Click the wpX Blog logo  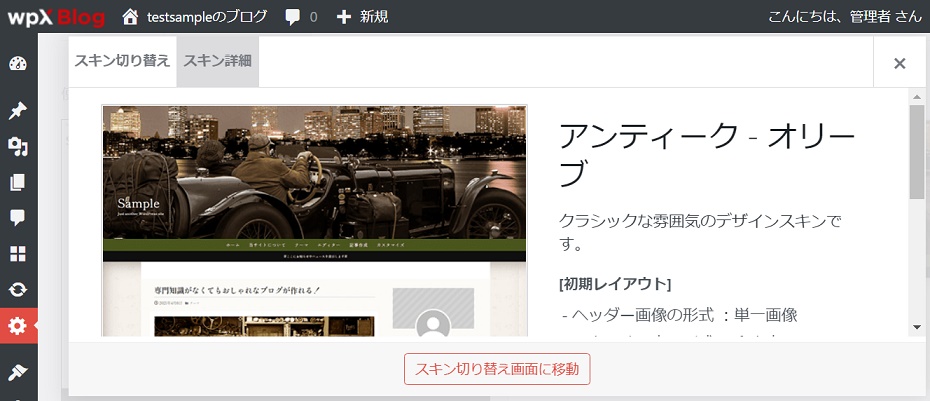point(56,17)
